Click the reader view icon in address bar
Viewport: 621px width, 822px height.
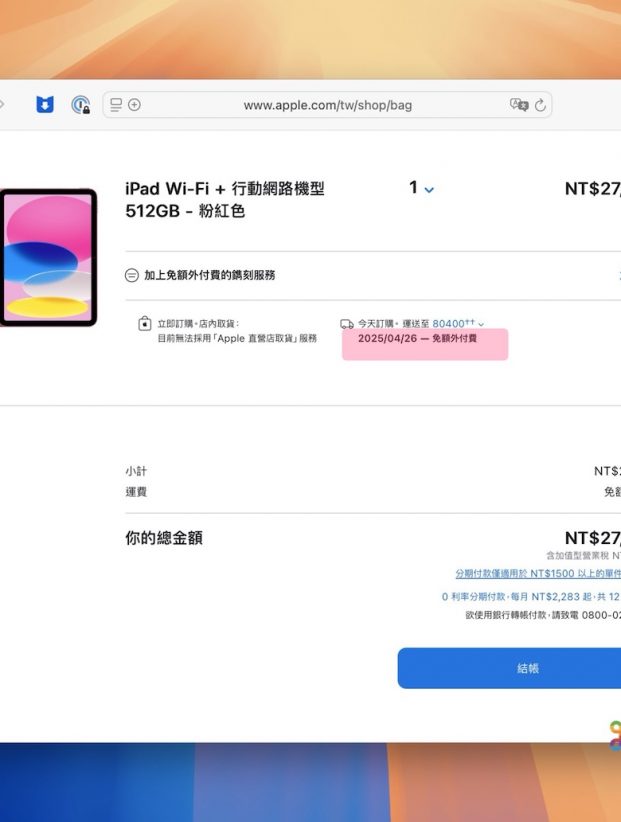click(116, 105)
